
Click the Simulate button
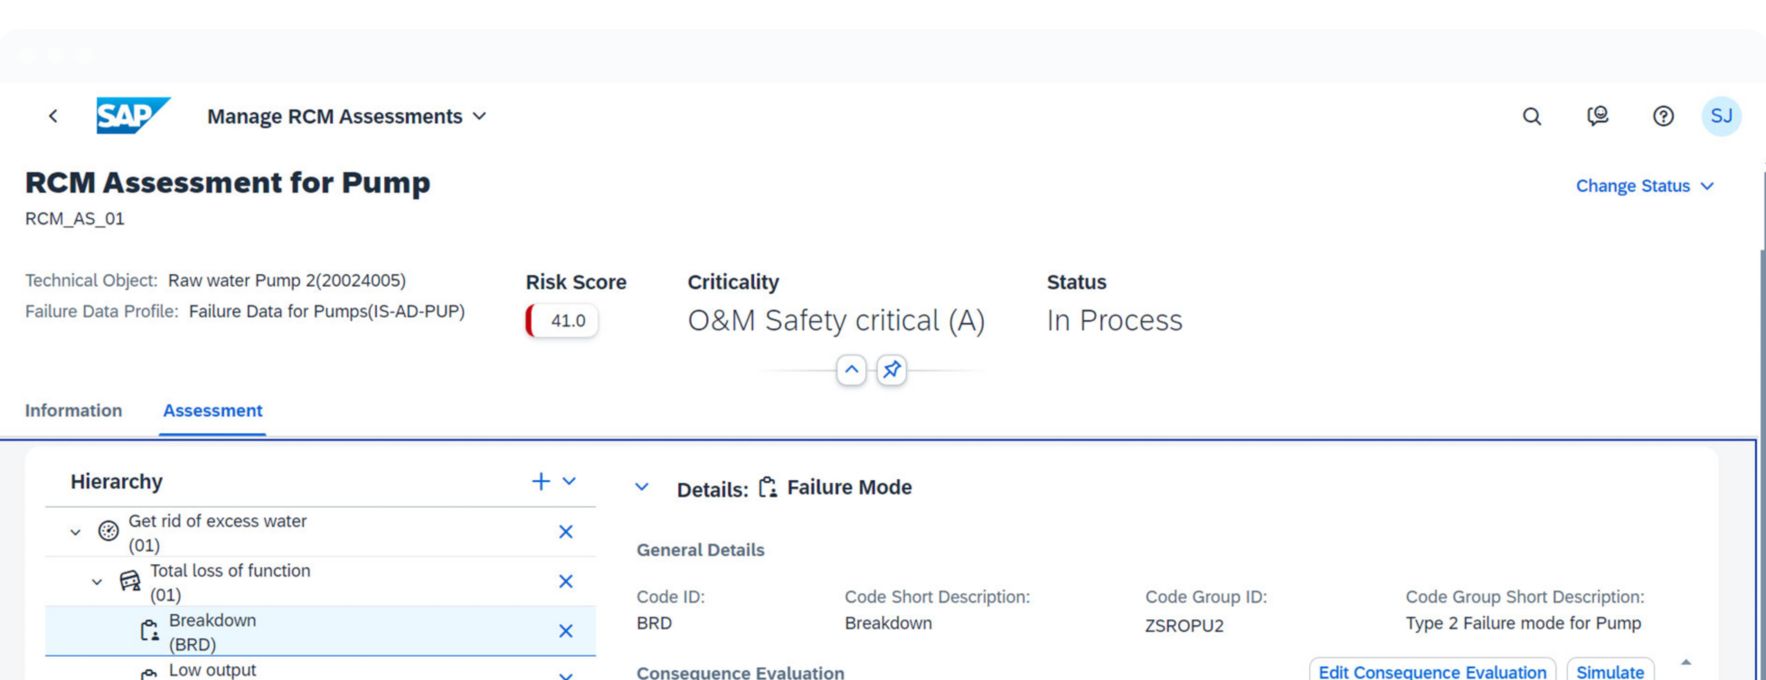pyautogui.click(x=1609, y=671)
